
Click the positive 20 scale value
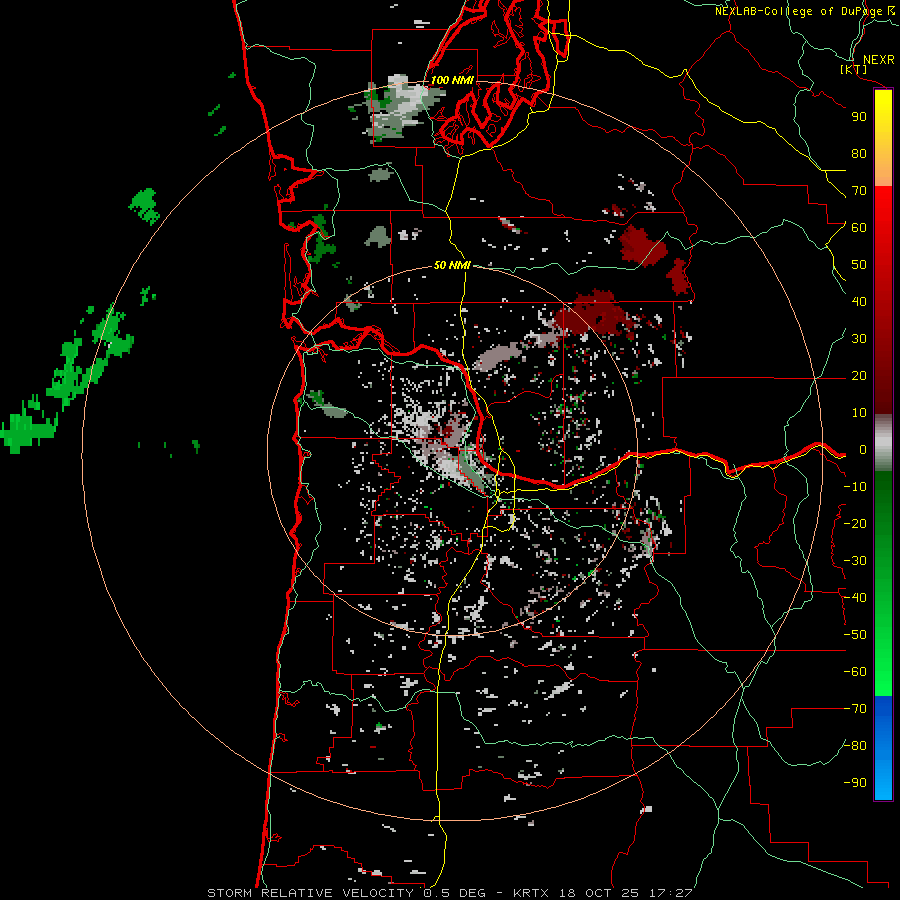coord(859,376)
